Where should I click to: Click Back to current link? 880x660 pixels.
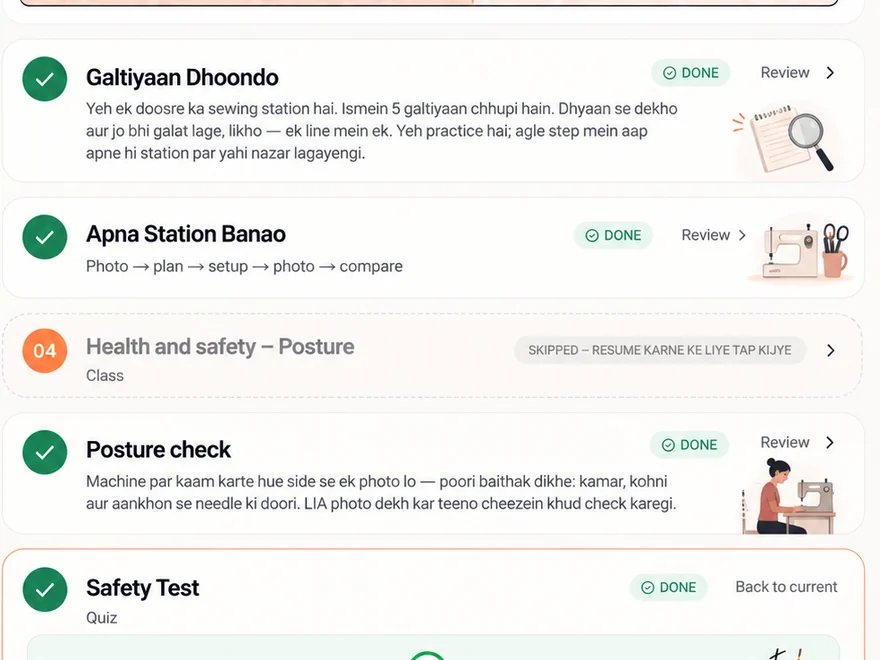coord(786,587)
